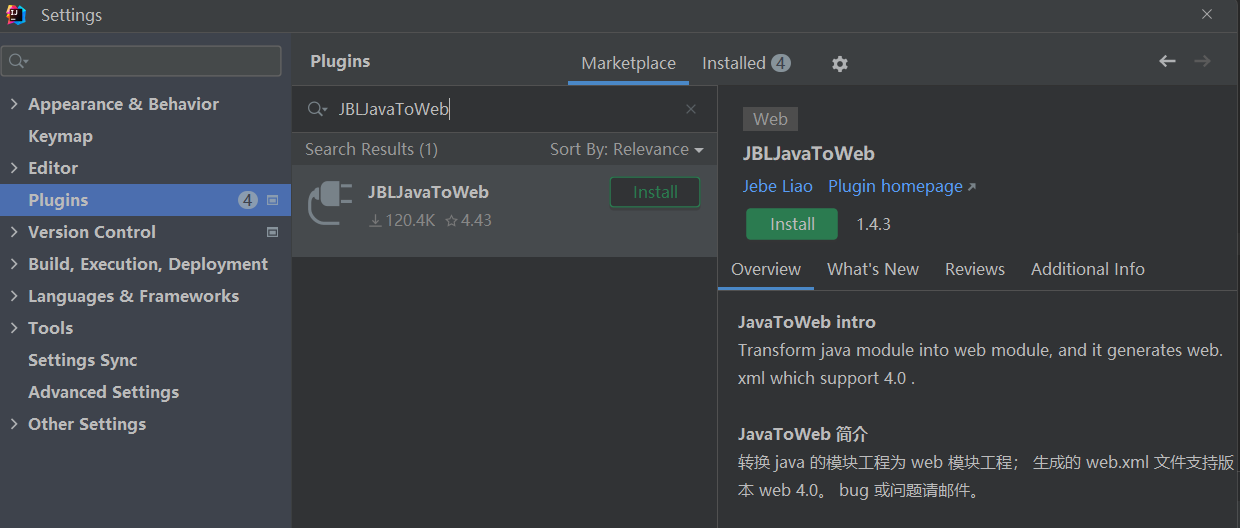Click the back navigation arrow

[1167, 62]
